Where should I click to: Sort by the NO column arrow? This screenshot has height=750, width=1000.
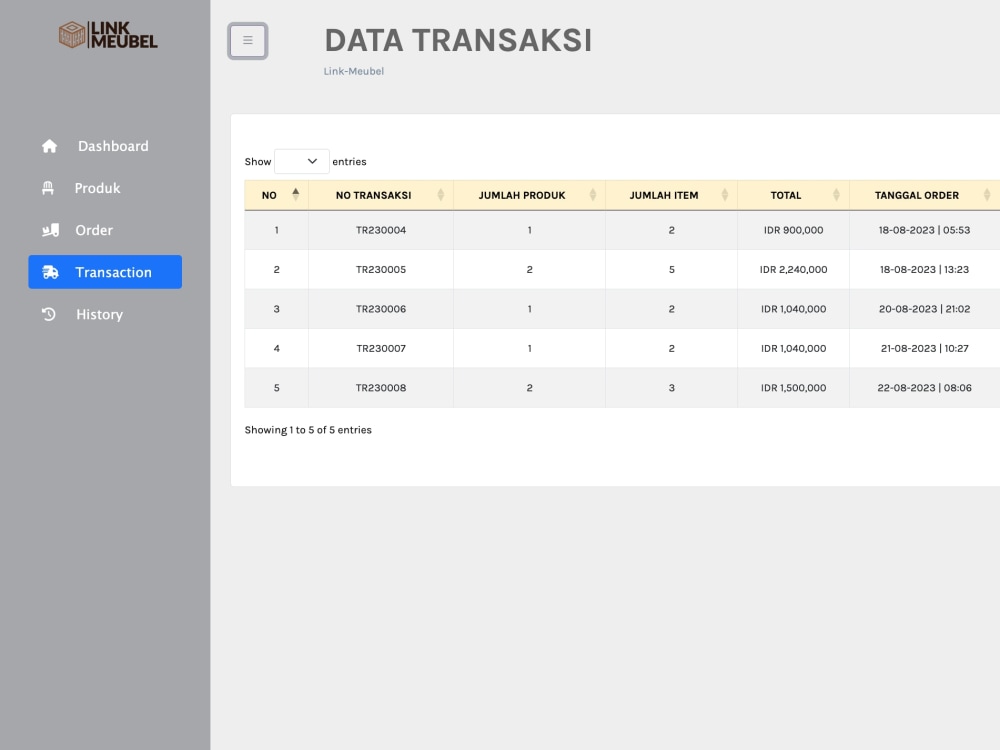click(x=295, y=195)
